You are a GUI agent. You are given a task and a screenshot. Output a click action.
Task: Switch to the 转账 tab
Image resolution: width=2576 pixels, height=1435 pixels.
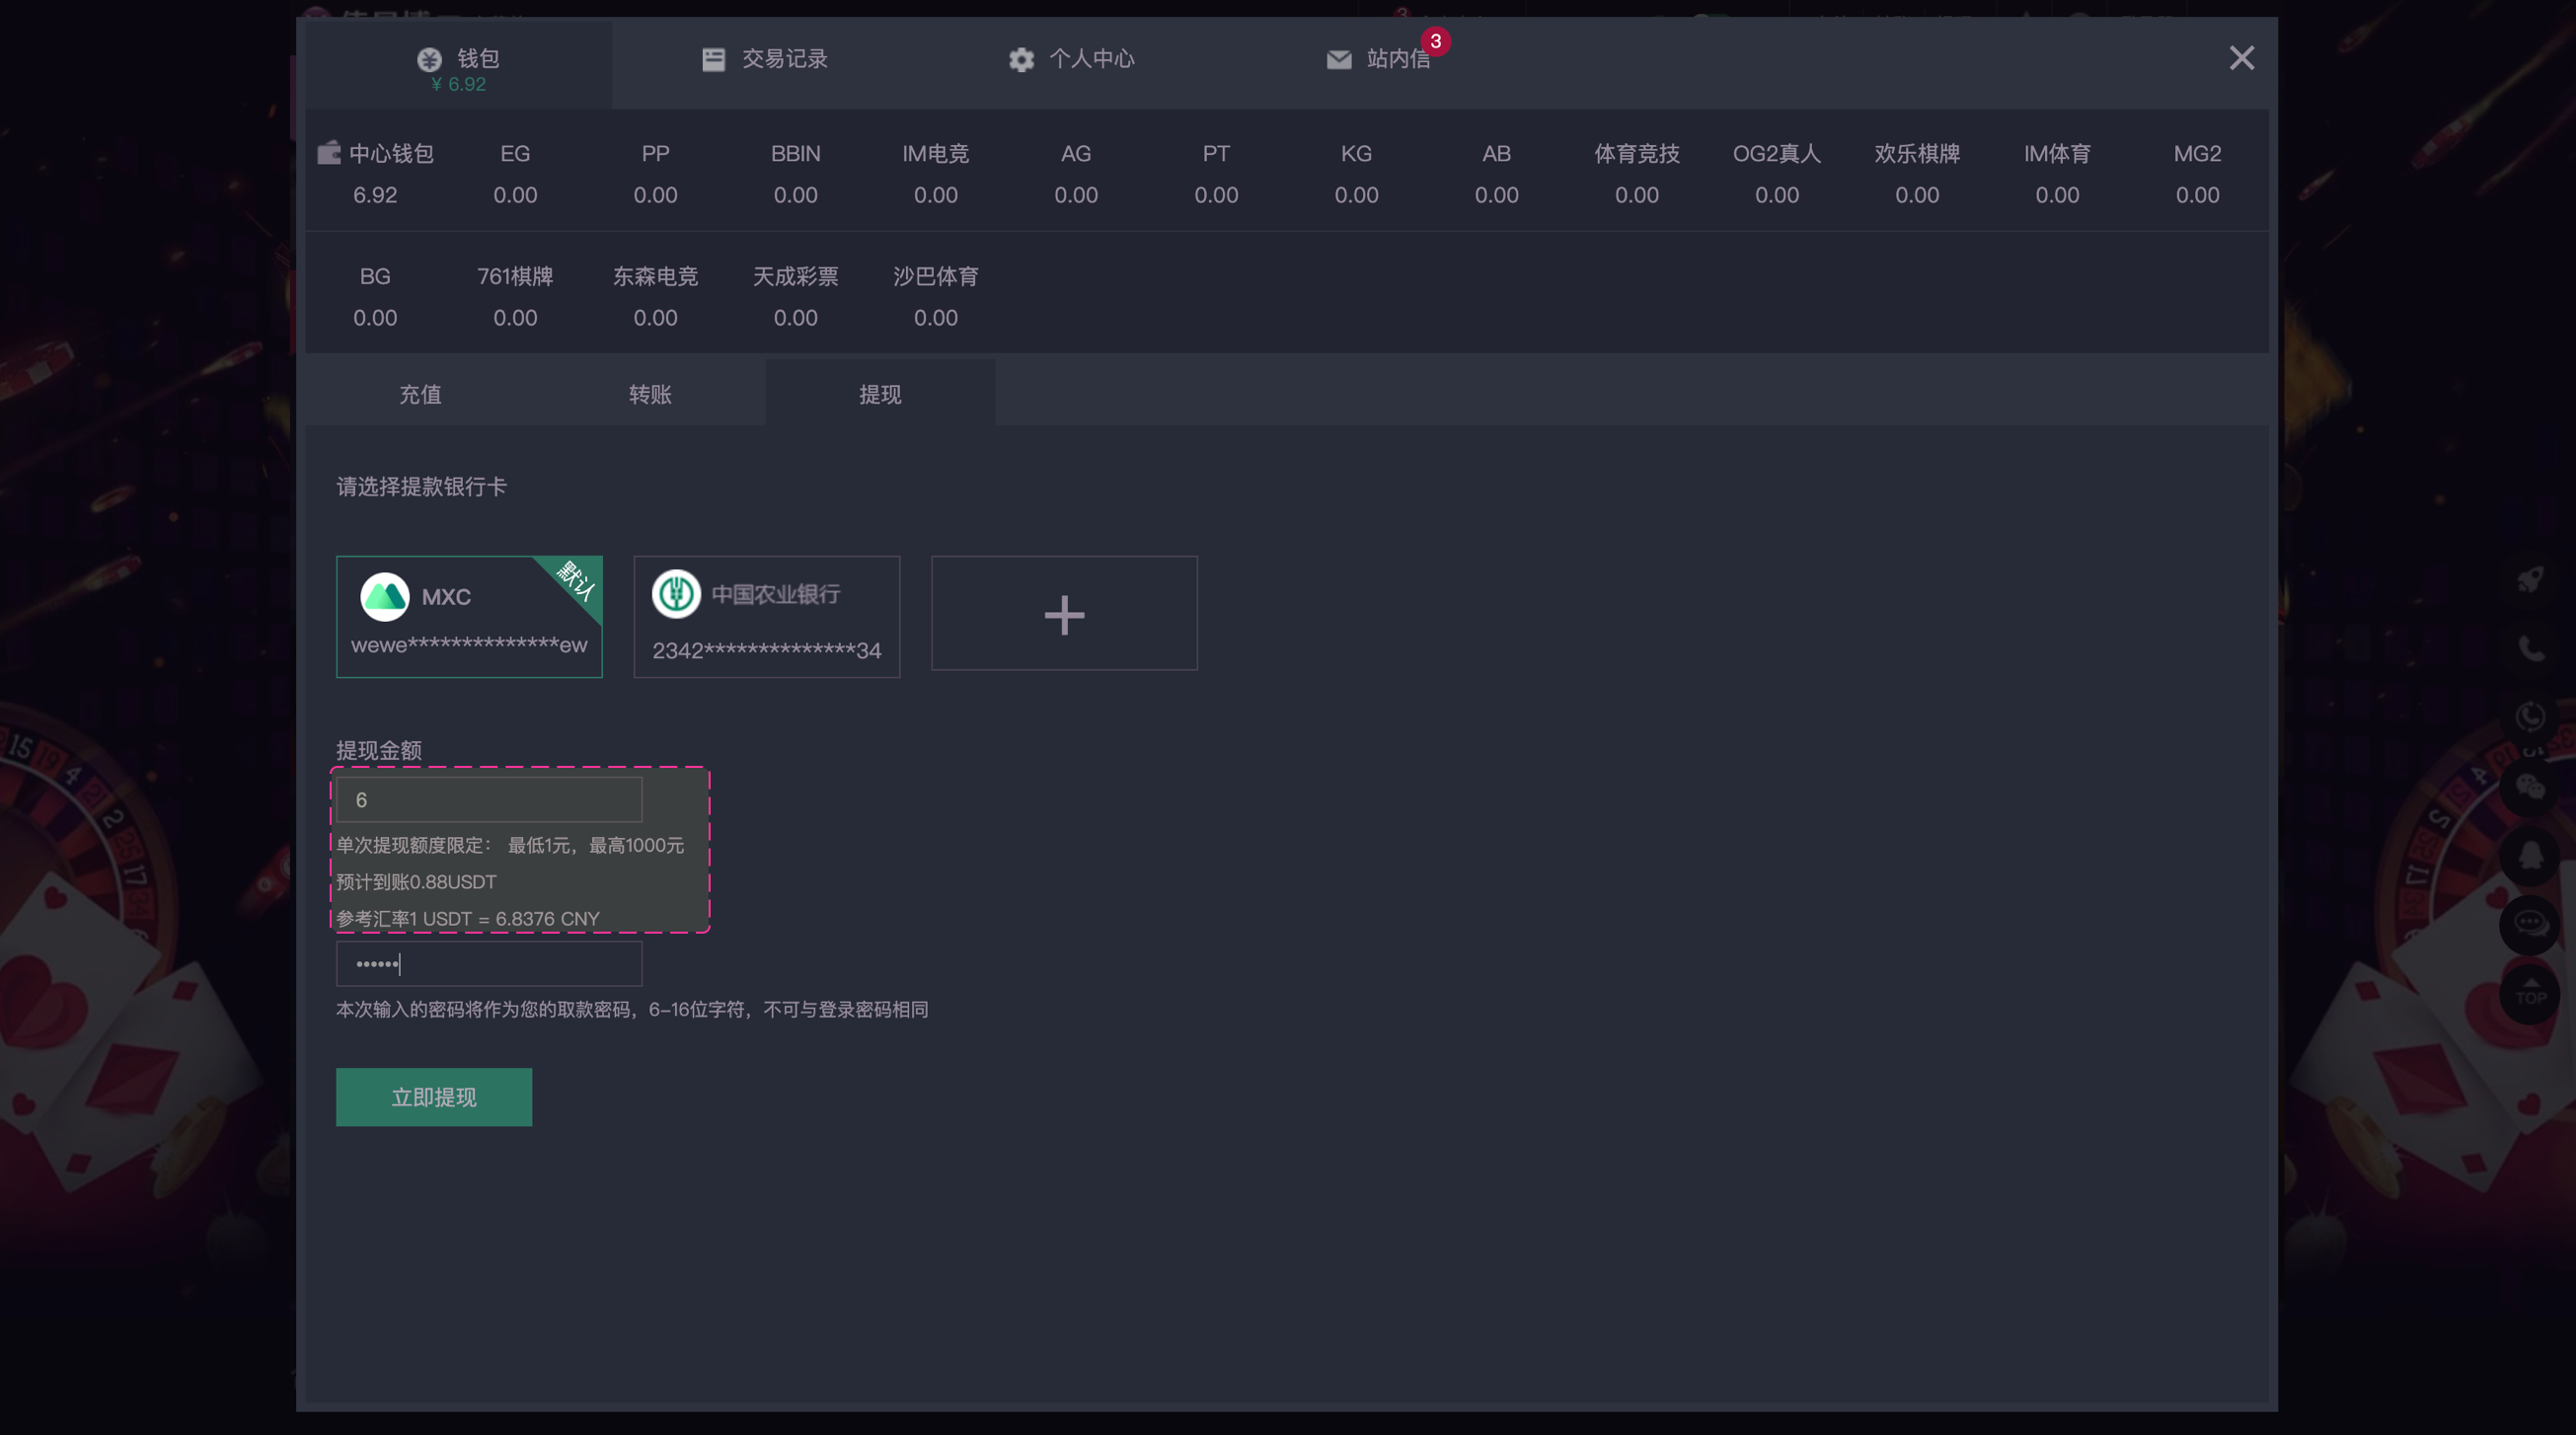point(650,394)
